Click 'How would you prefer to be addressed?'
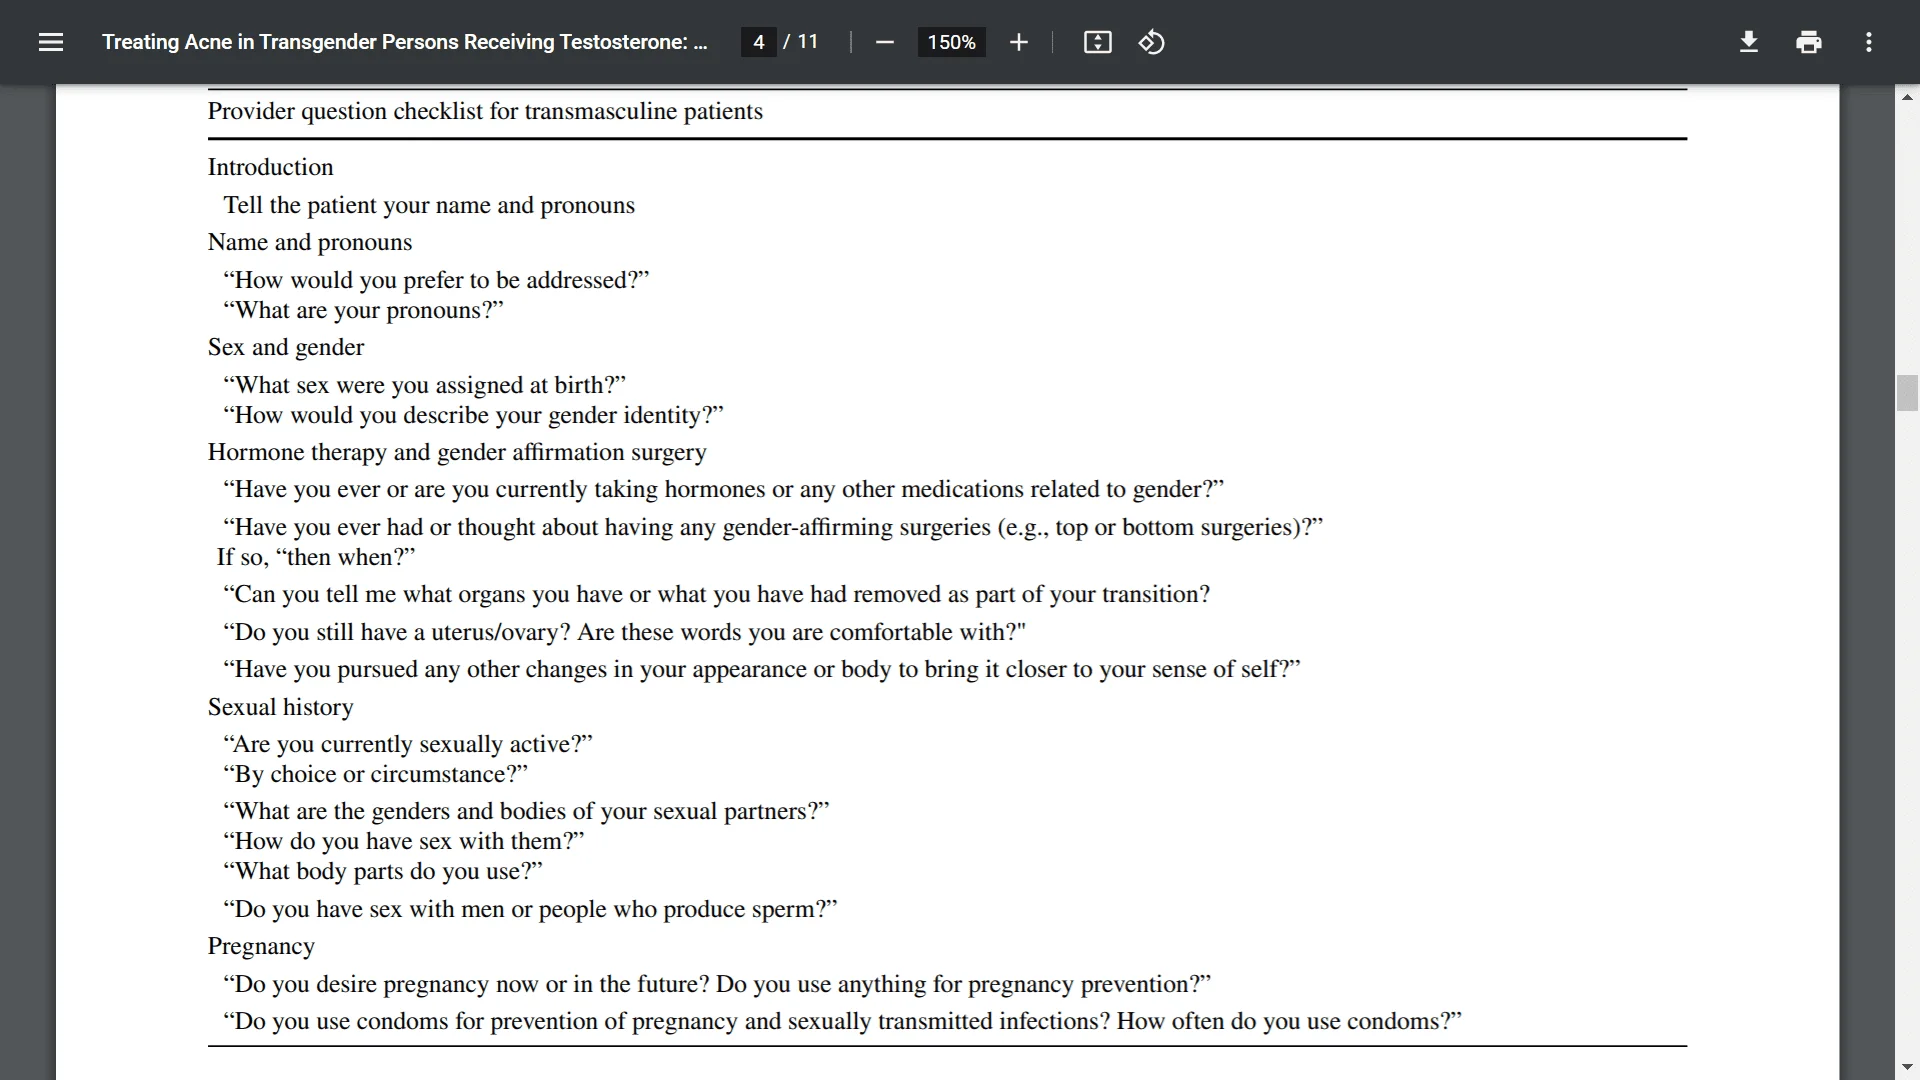 436,280
